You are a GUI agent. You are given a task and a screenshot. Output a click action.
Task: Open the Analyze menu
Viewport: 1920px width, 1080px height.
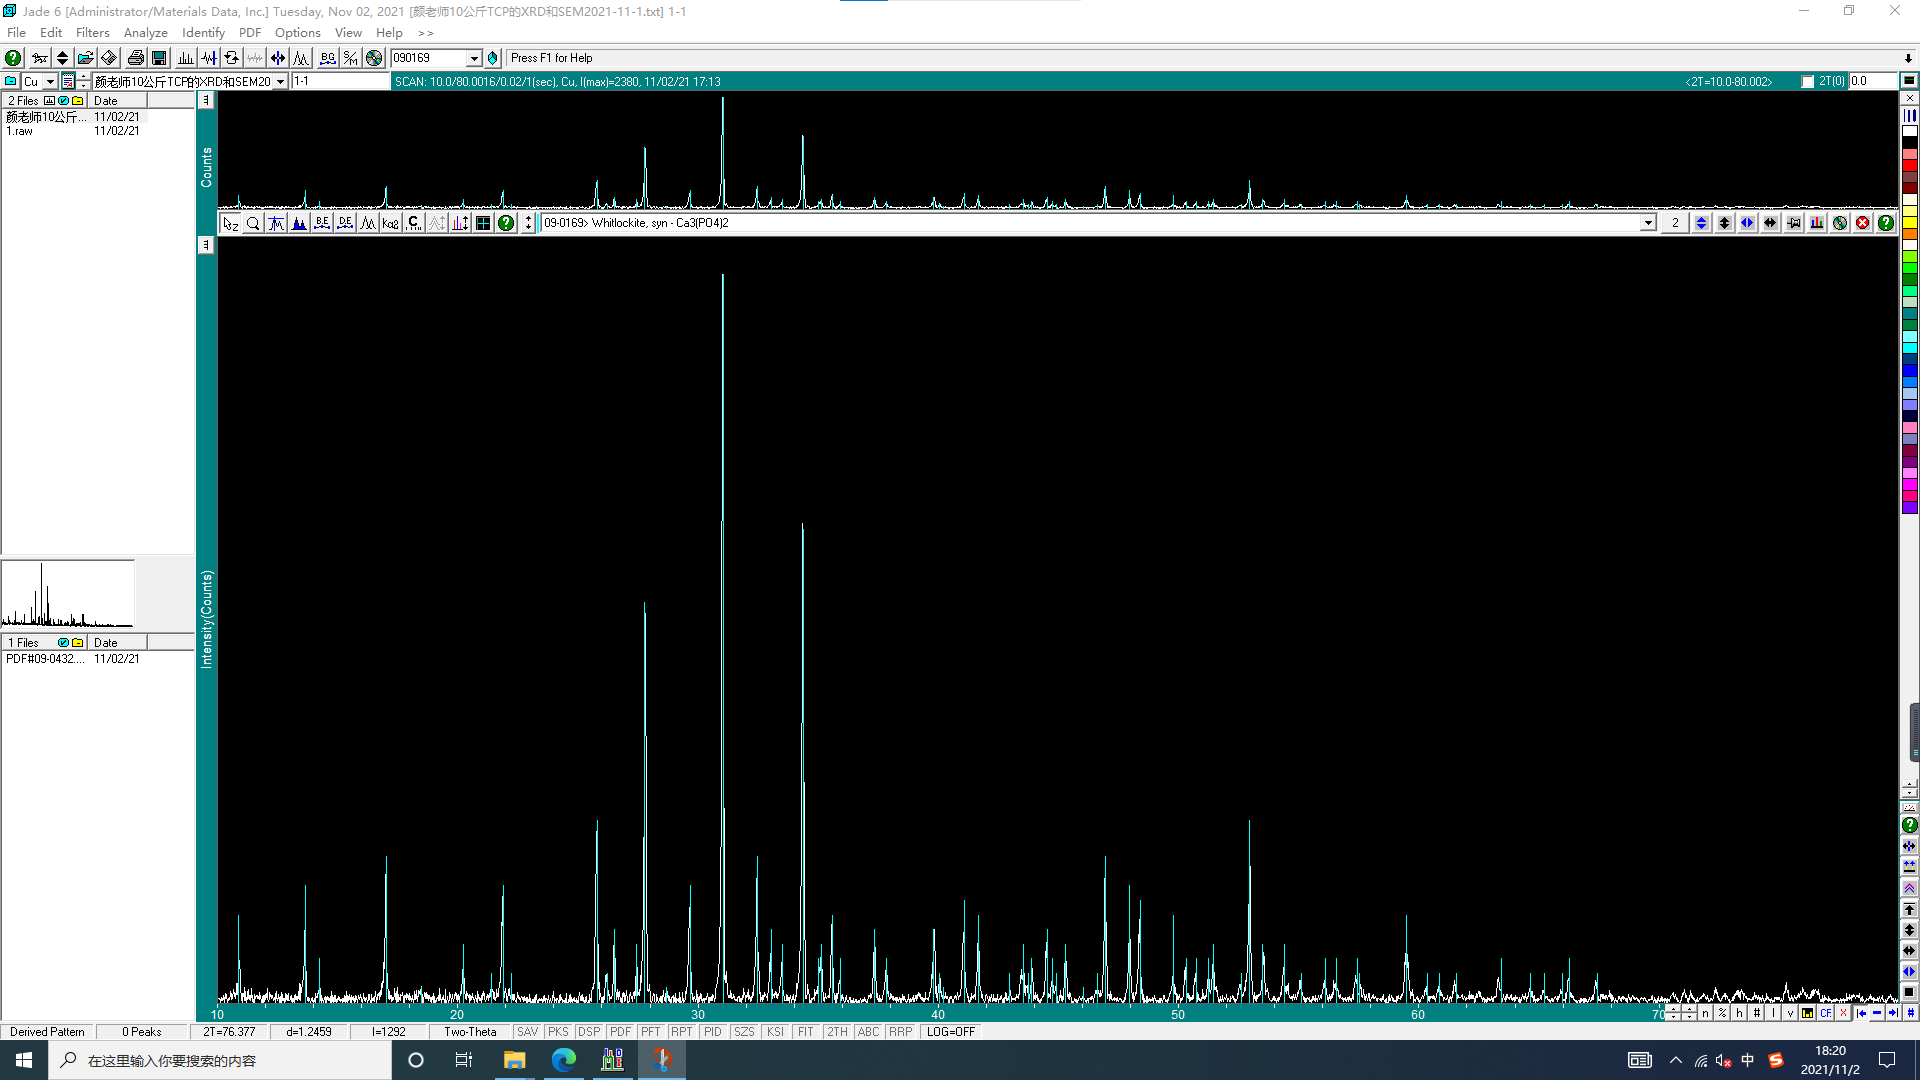point(145,32)
